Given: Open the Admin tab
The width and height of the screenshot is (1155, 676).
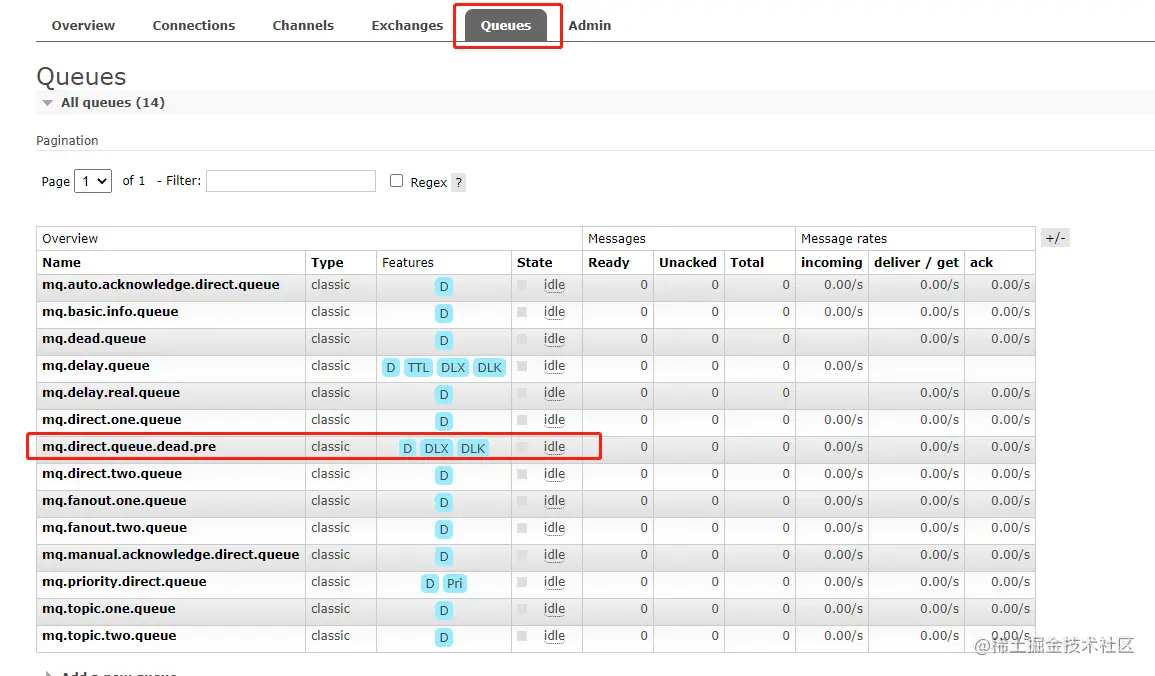Looking at the screenshot, I should coord(589,25).
